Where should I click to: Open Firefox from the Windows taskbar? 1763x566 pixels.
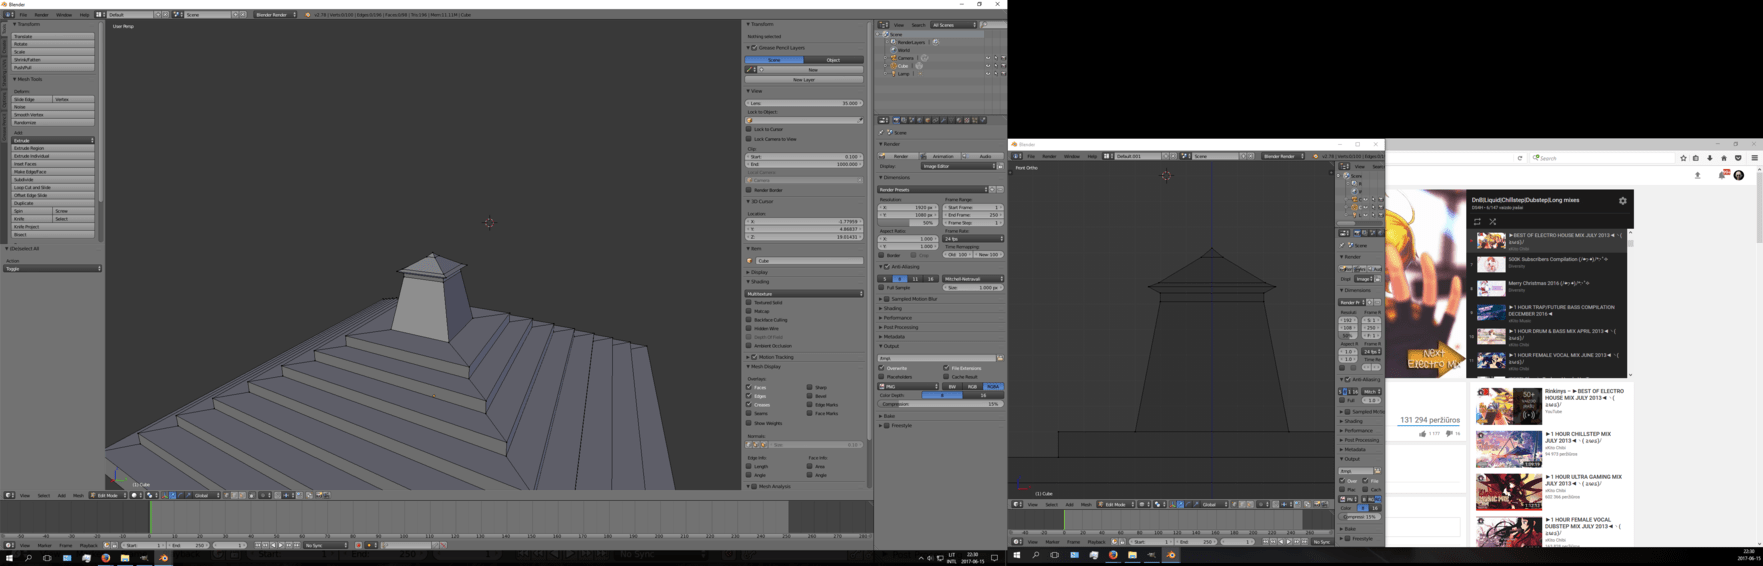click(x=105, y=558)
